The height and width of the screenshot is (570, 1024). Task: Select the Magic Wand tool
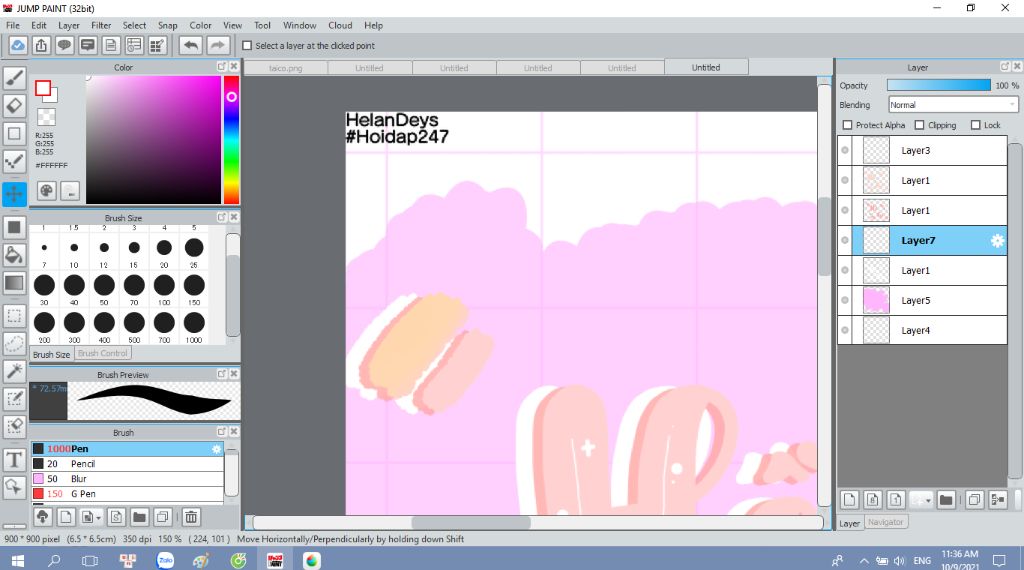point(14,371)
